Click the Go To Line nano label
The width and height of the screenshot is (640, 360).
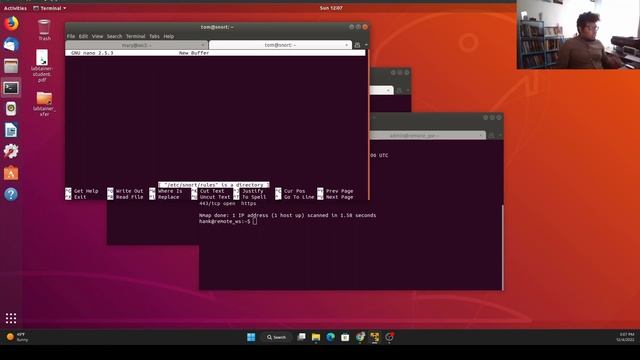click(299, 197)
